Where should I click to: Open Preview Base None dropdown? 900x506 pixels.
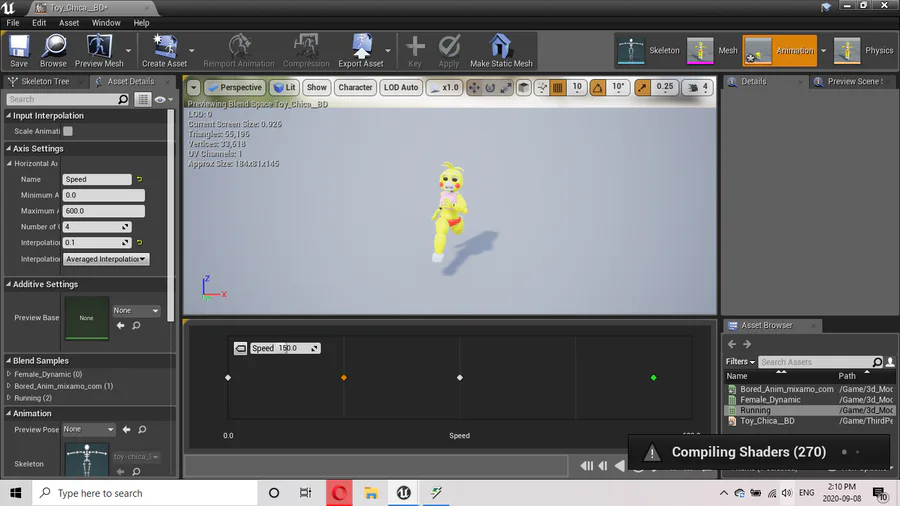pyautogui.click(x=135, y=310)
